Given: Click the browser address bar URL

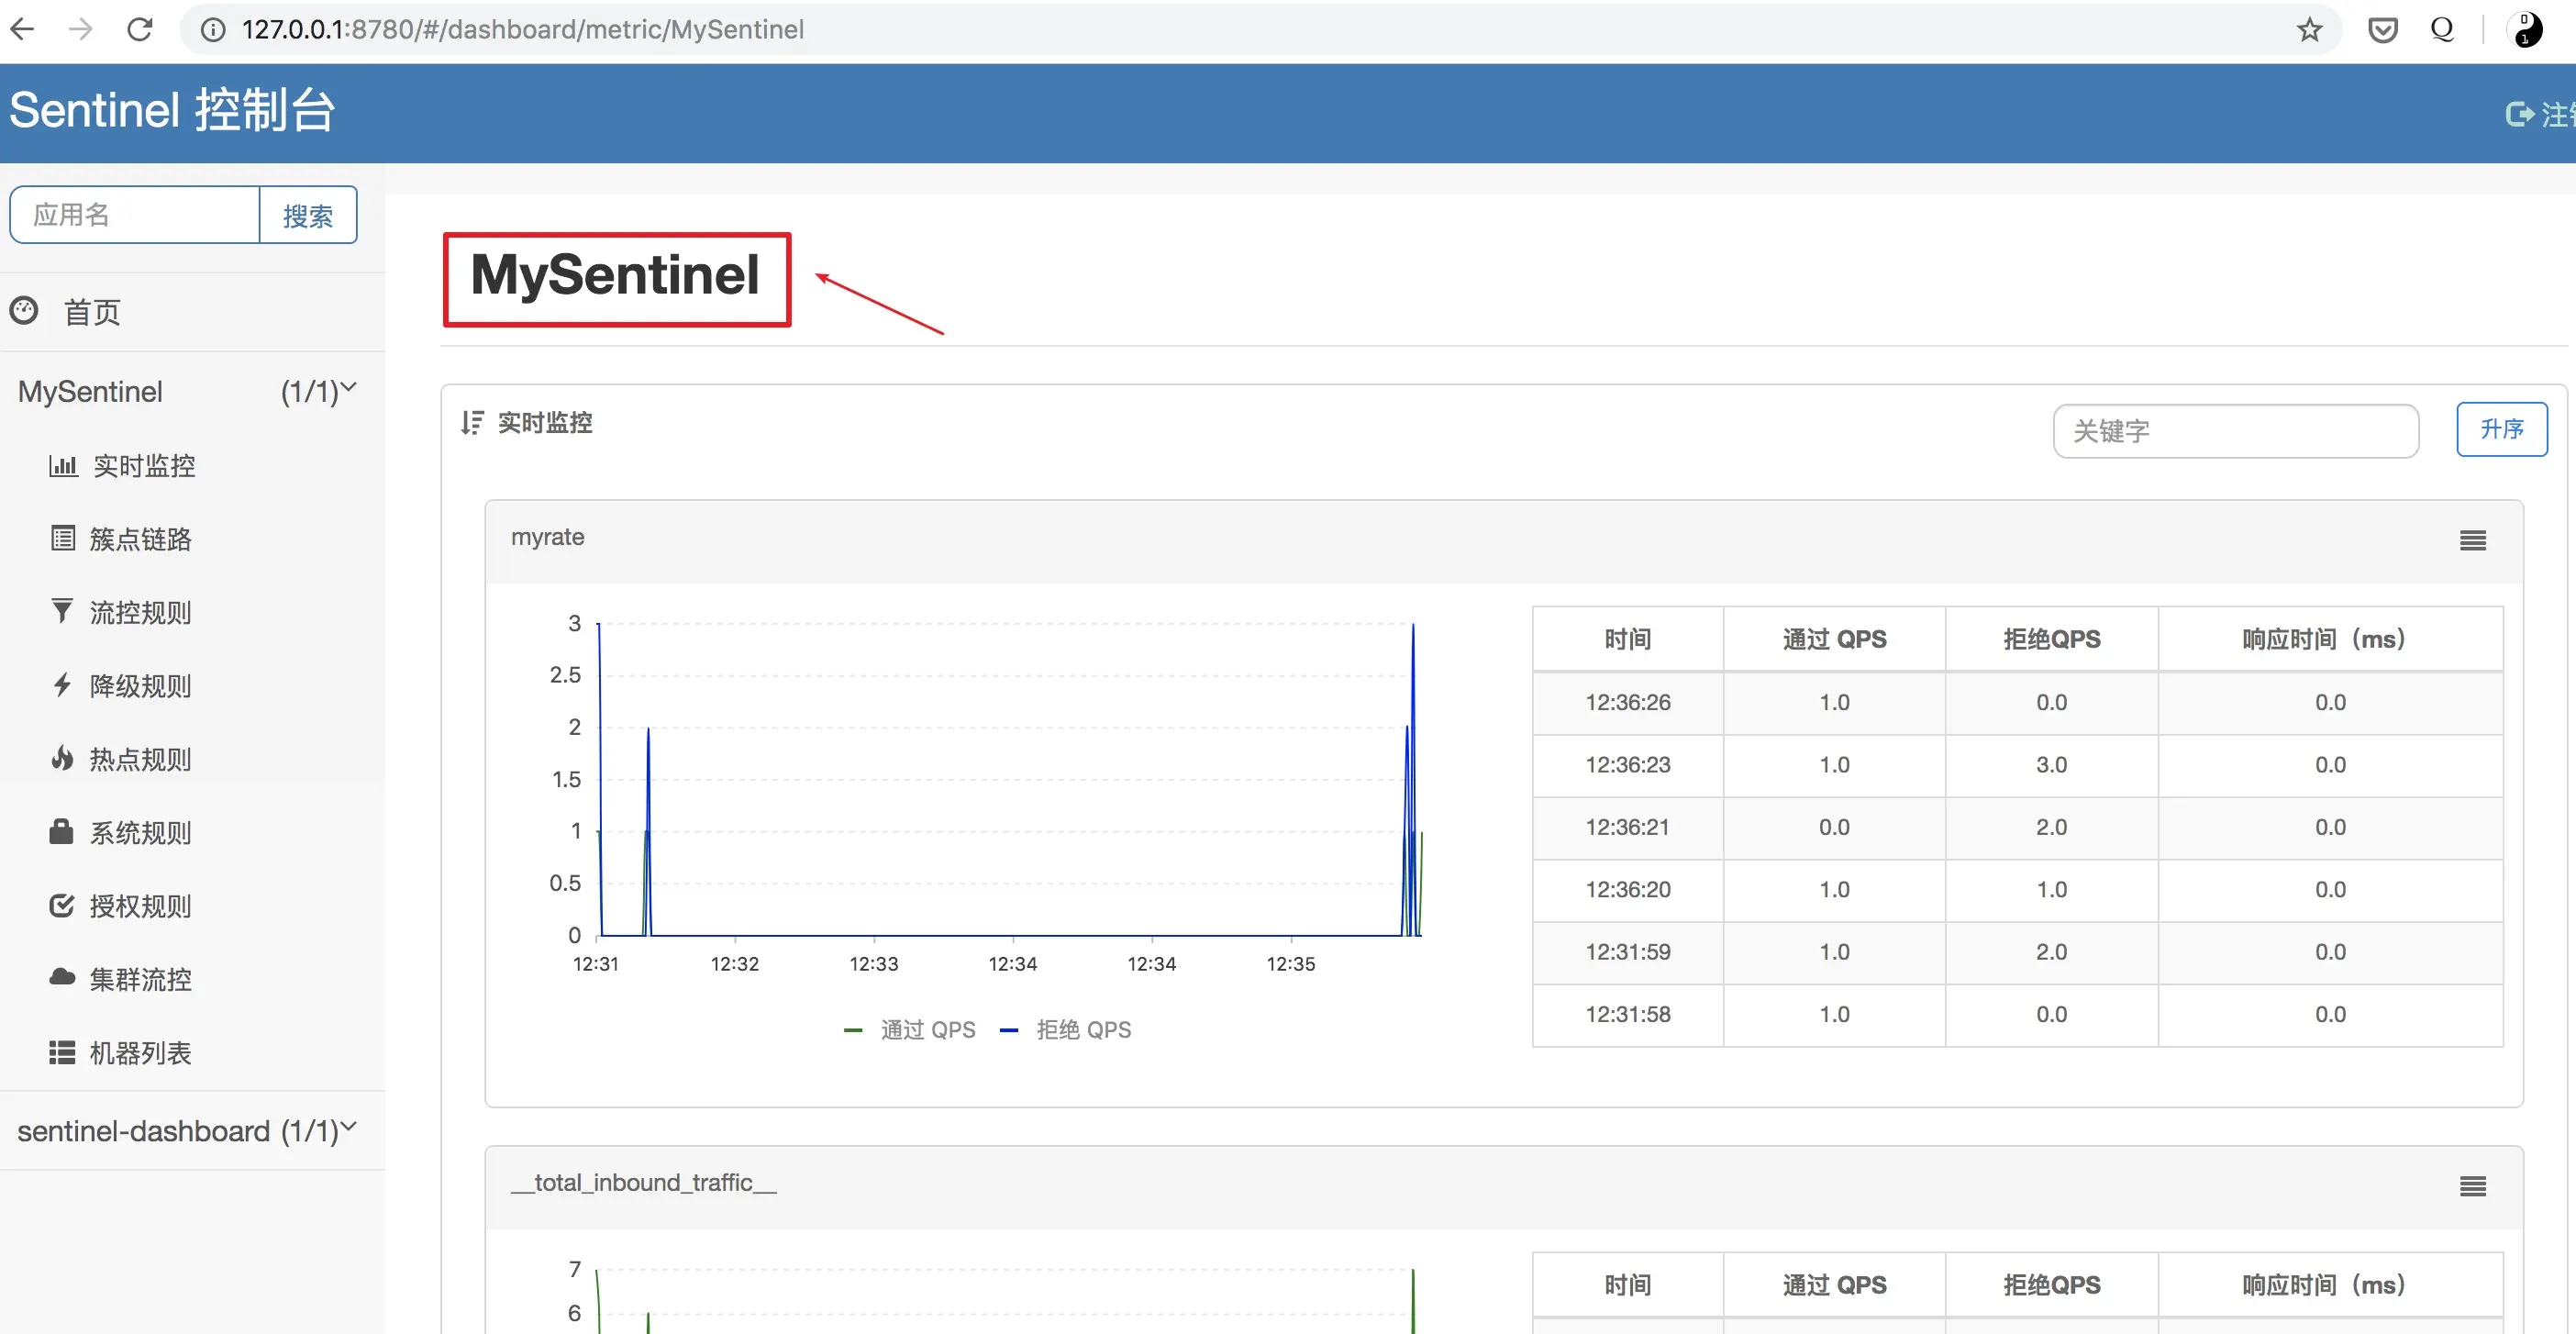Looking at the screenshot, I should pos(522,30).
